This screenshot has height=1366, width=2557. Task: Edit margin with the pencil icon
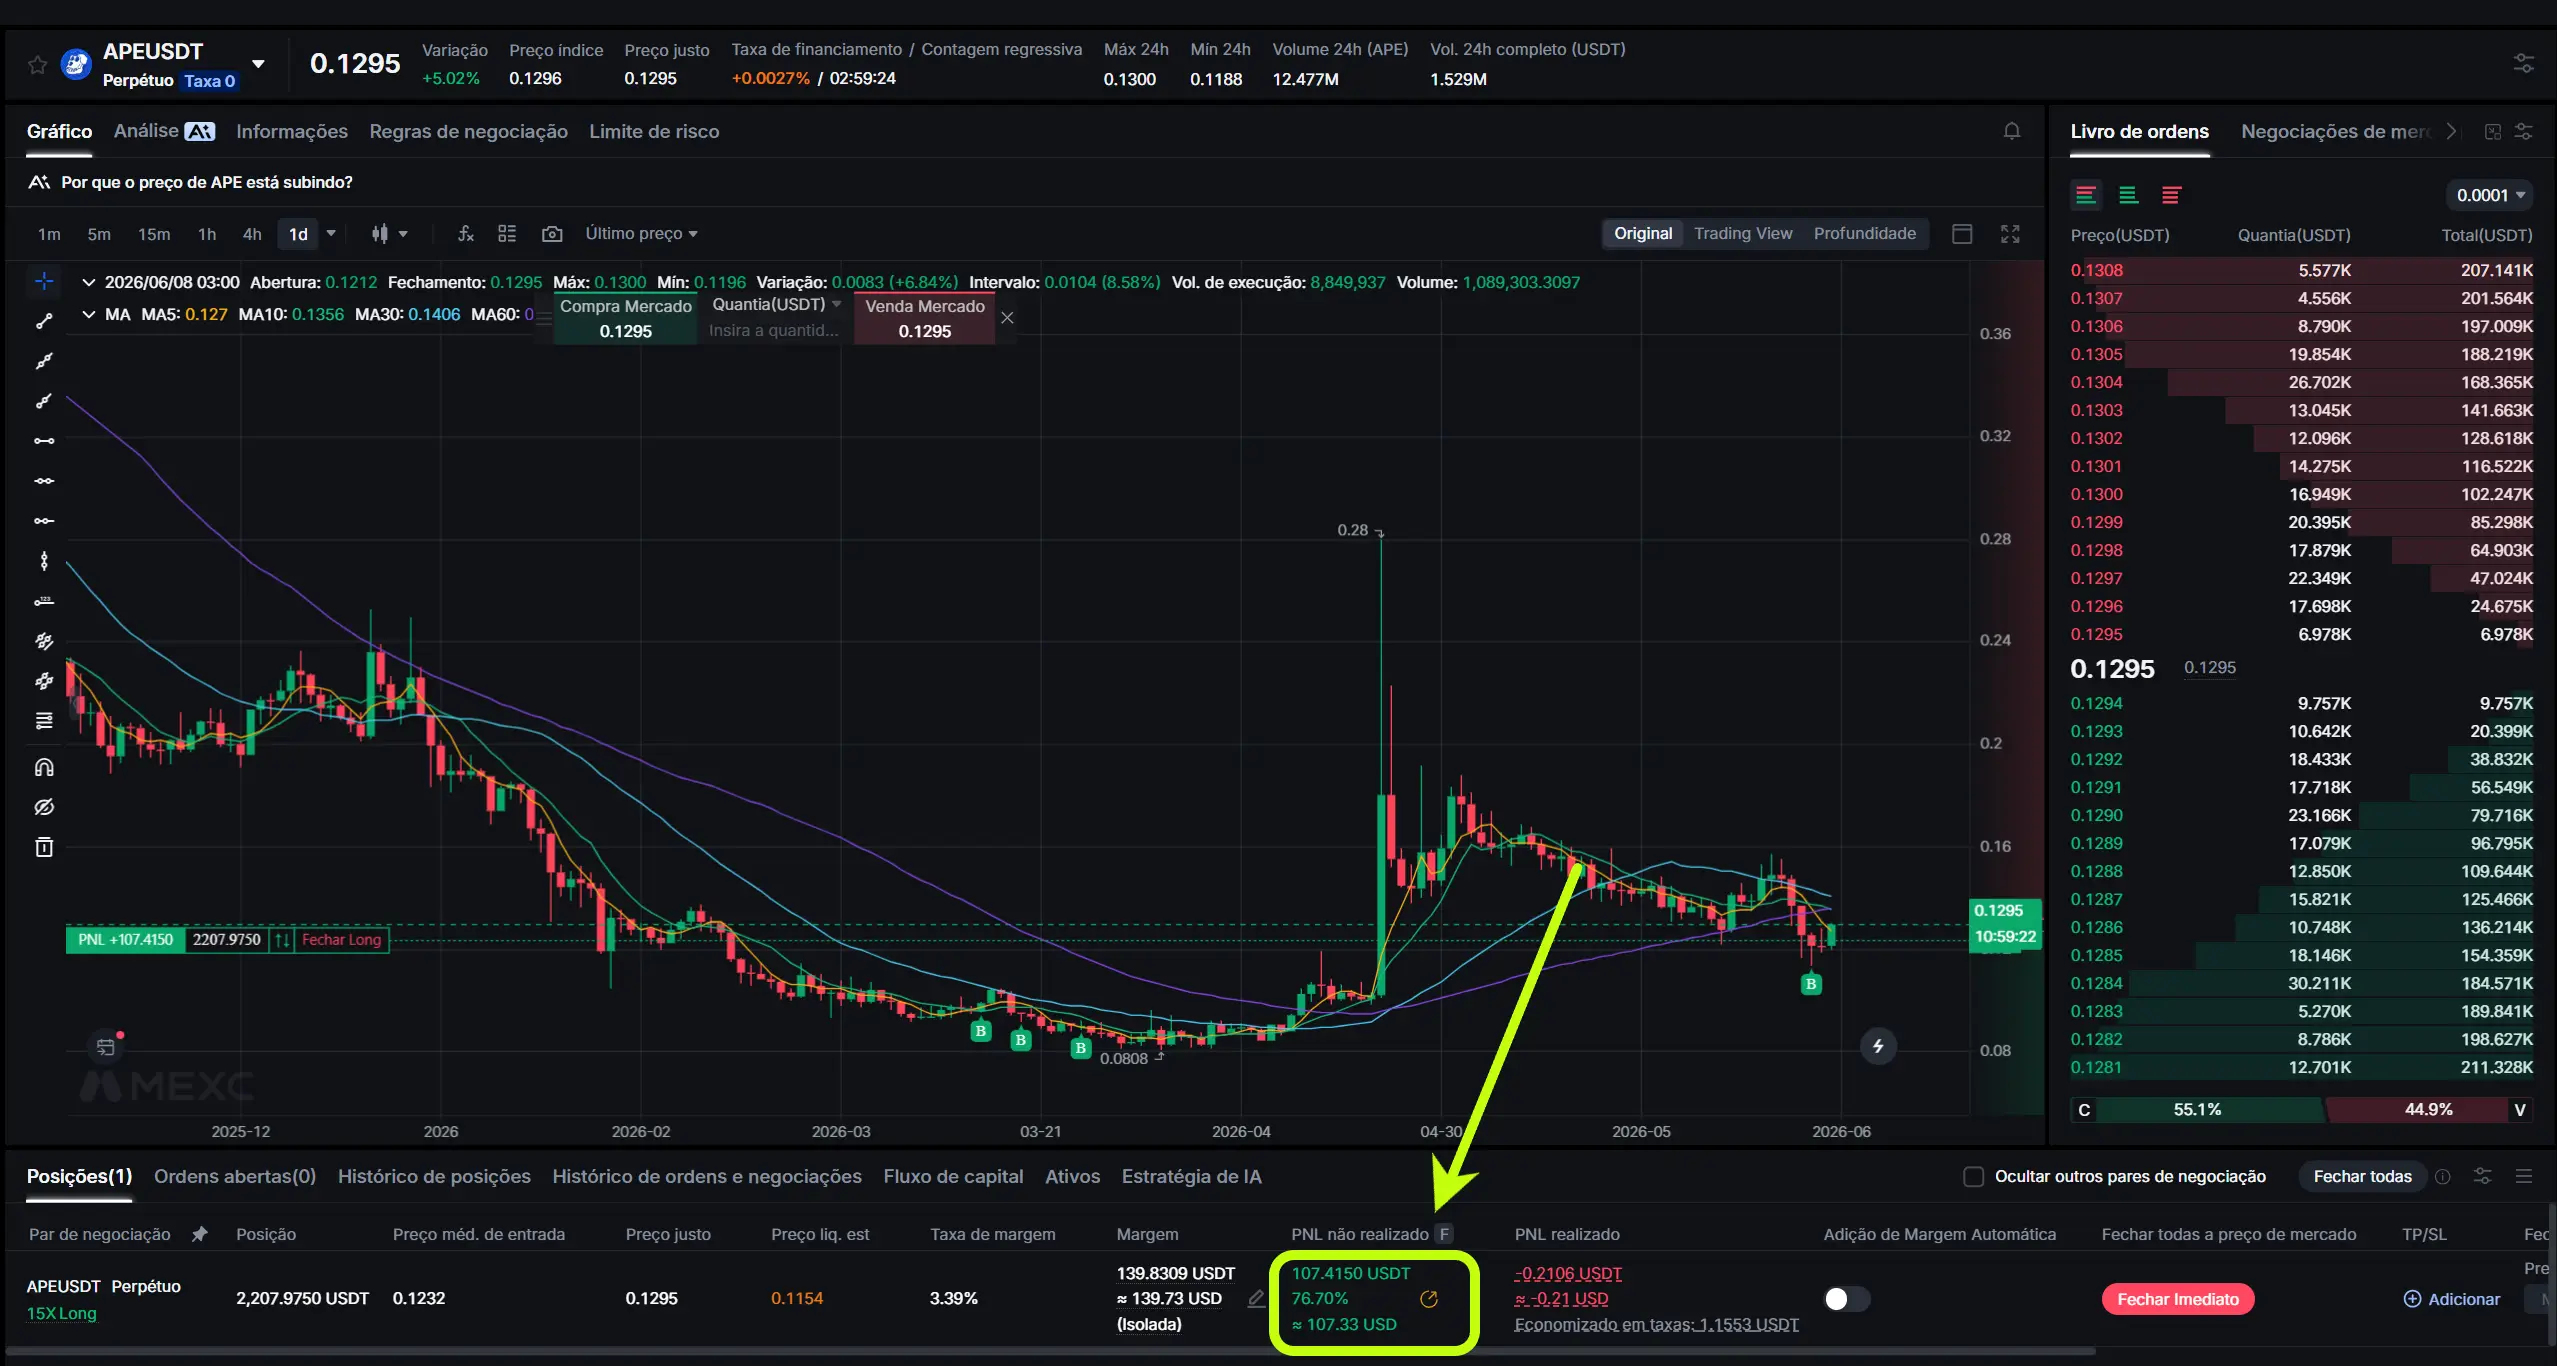(x=1256, y=1299)
